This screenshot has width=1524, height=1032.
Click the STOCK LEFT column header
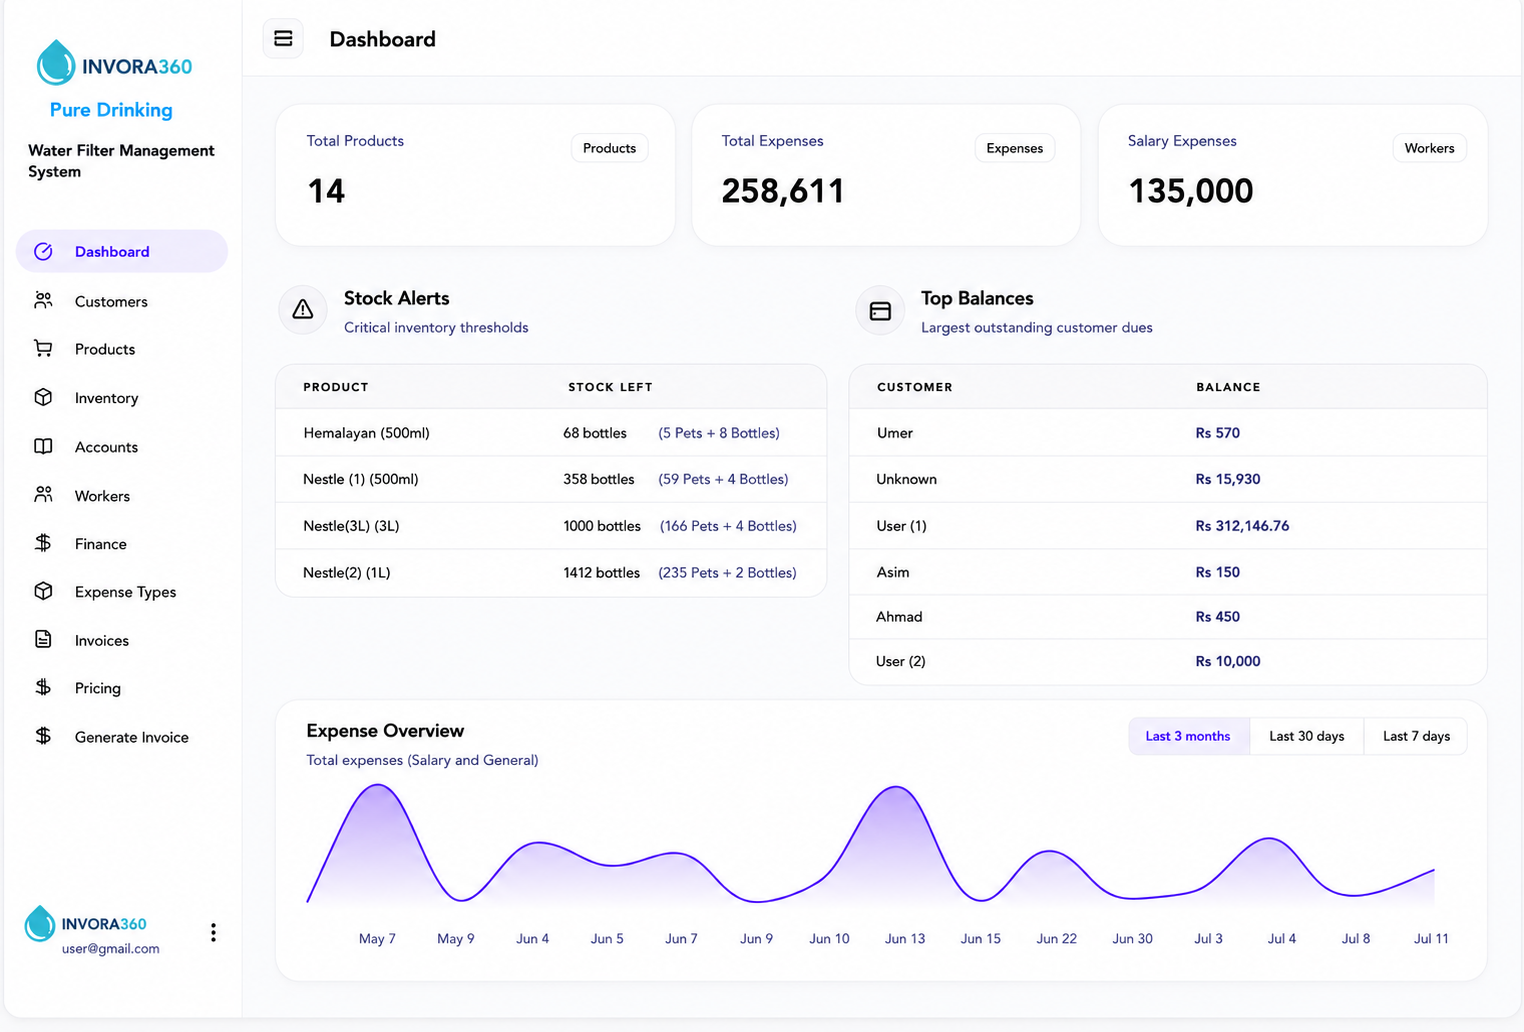(610, 387)
